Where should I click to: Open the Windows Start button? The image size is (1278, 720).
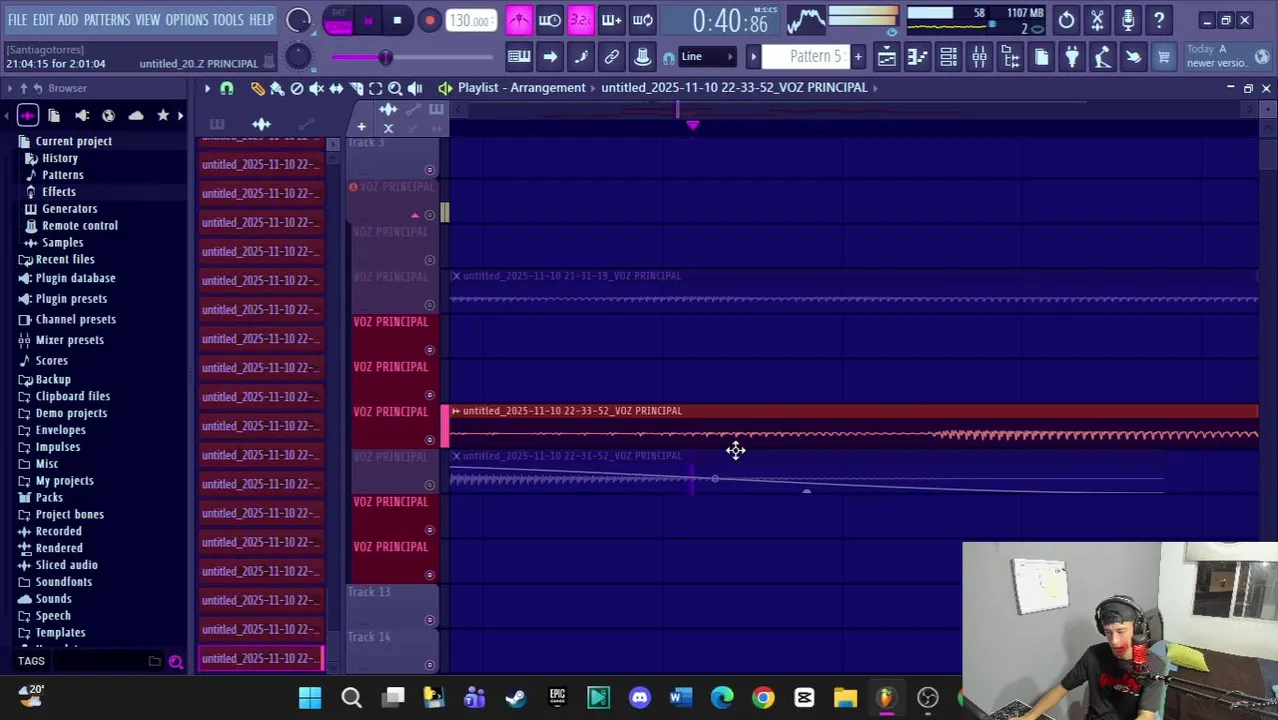click(309, 697)
